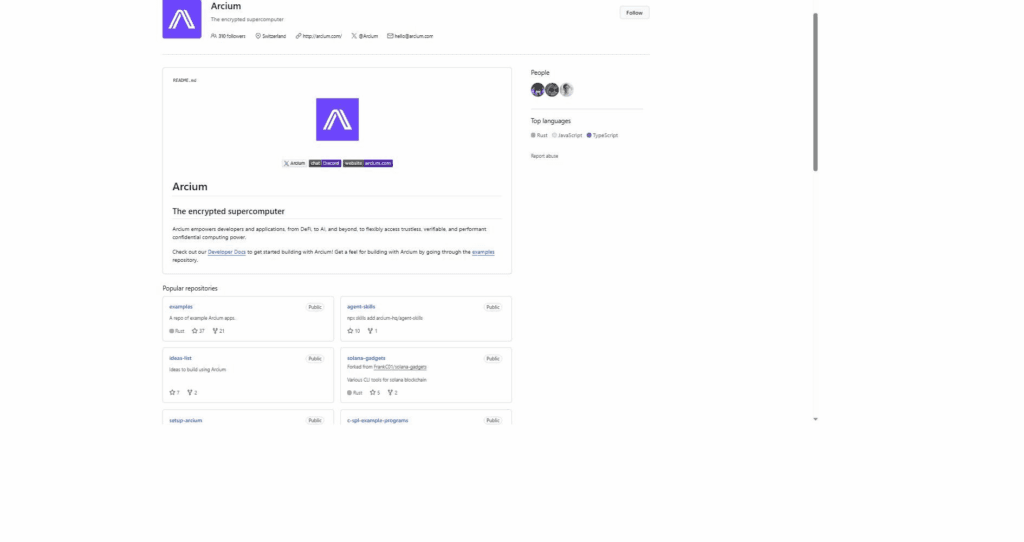This screenshot has height=542, width=1024.
Task: Click the Rust language label on solana-gadgets repo
Action: coord(355,392)
